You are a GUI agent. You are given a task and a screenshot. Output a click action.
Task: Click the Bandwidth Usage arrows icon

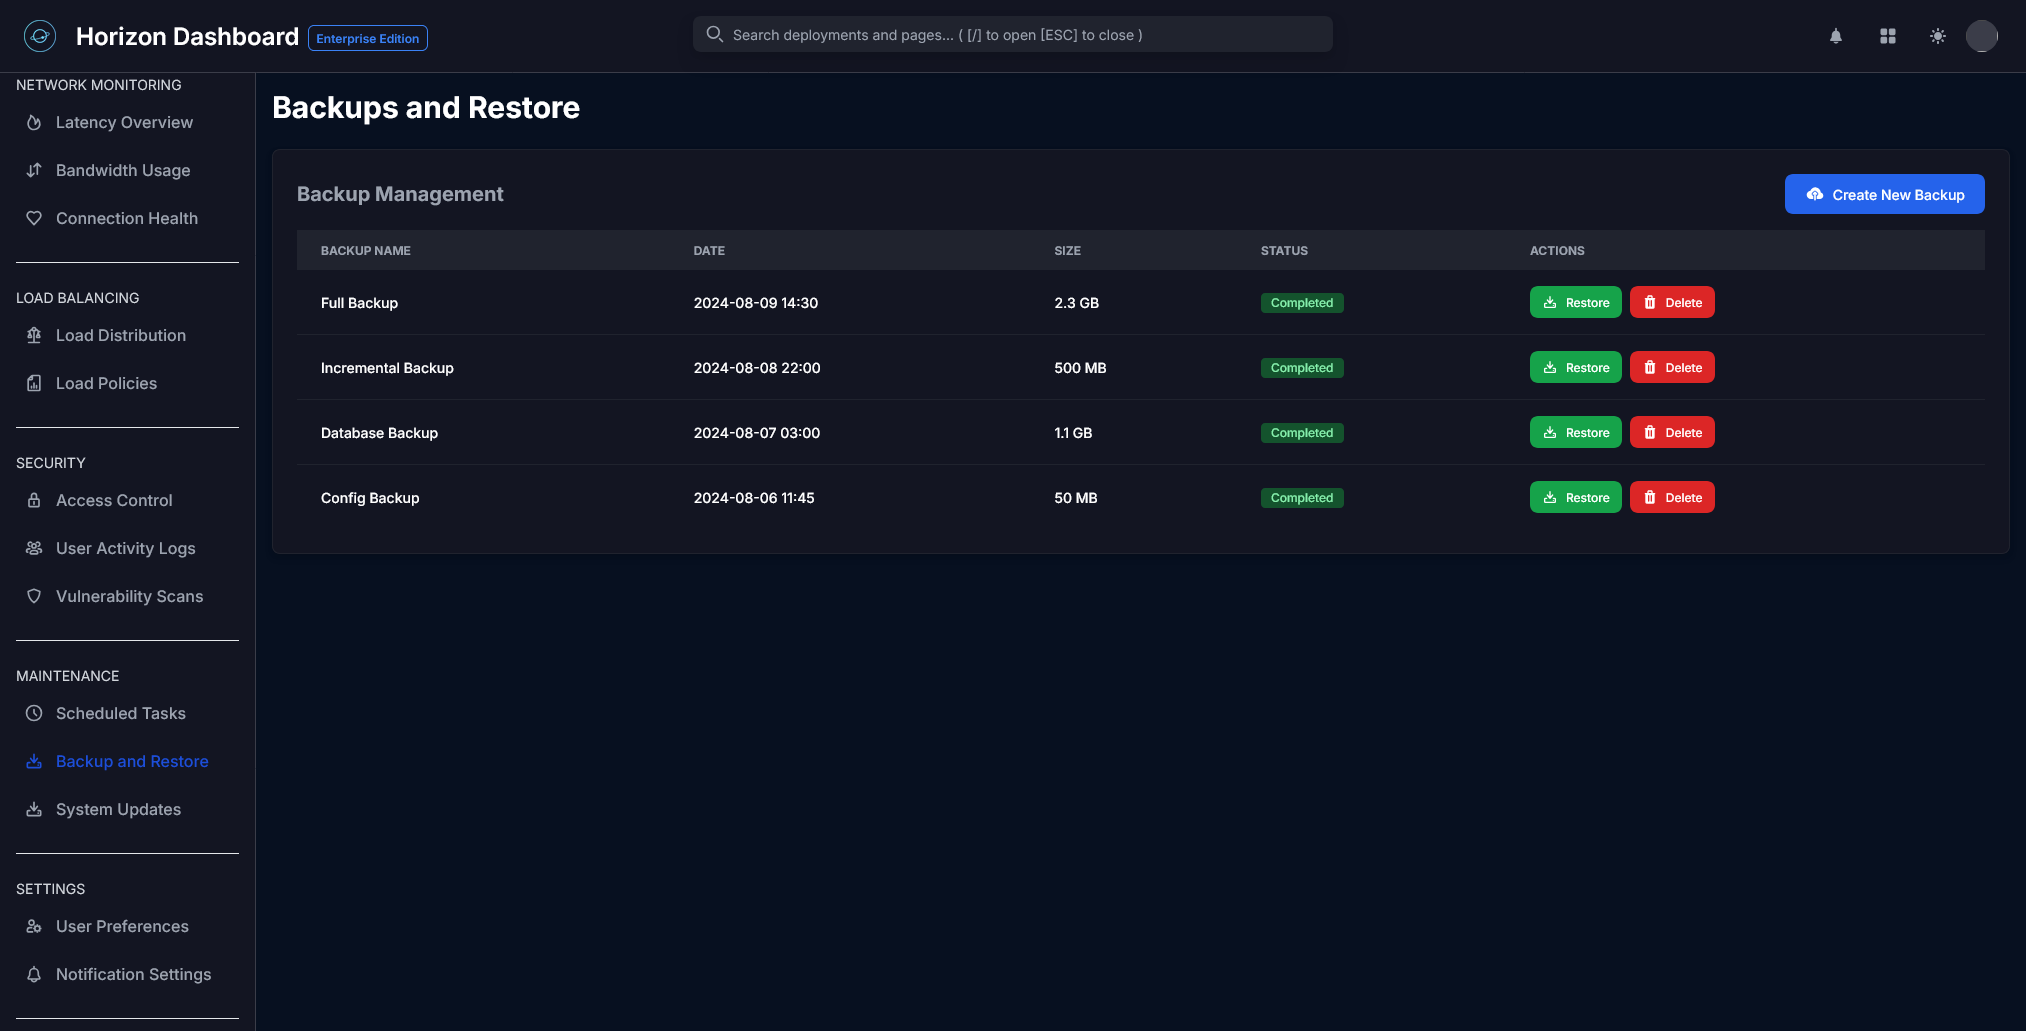click(34, 170)
